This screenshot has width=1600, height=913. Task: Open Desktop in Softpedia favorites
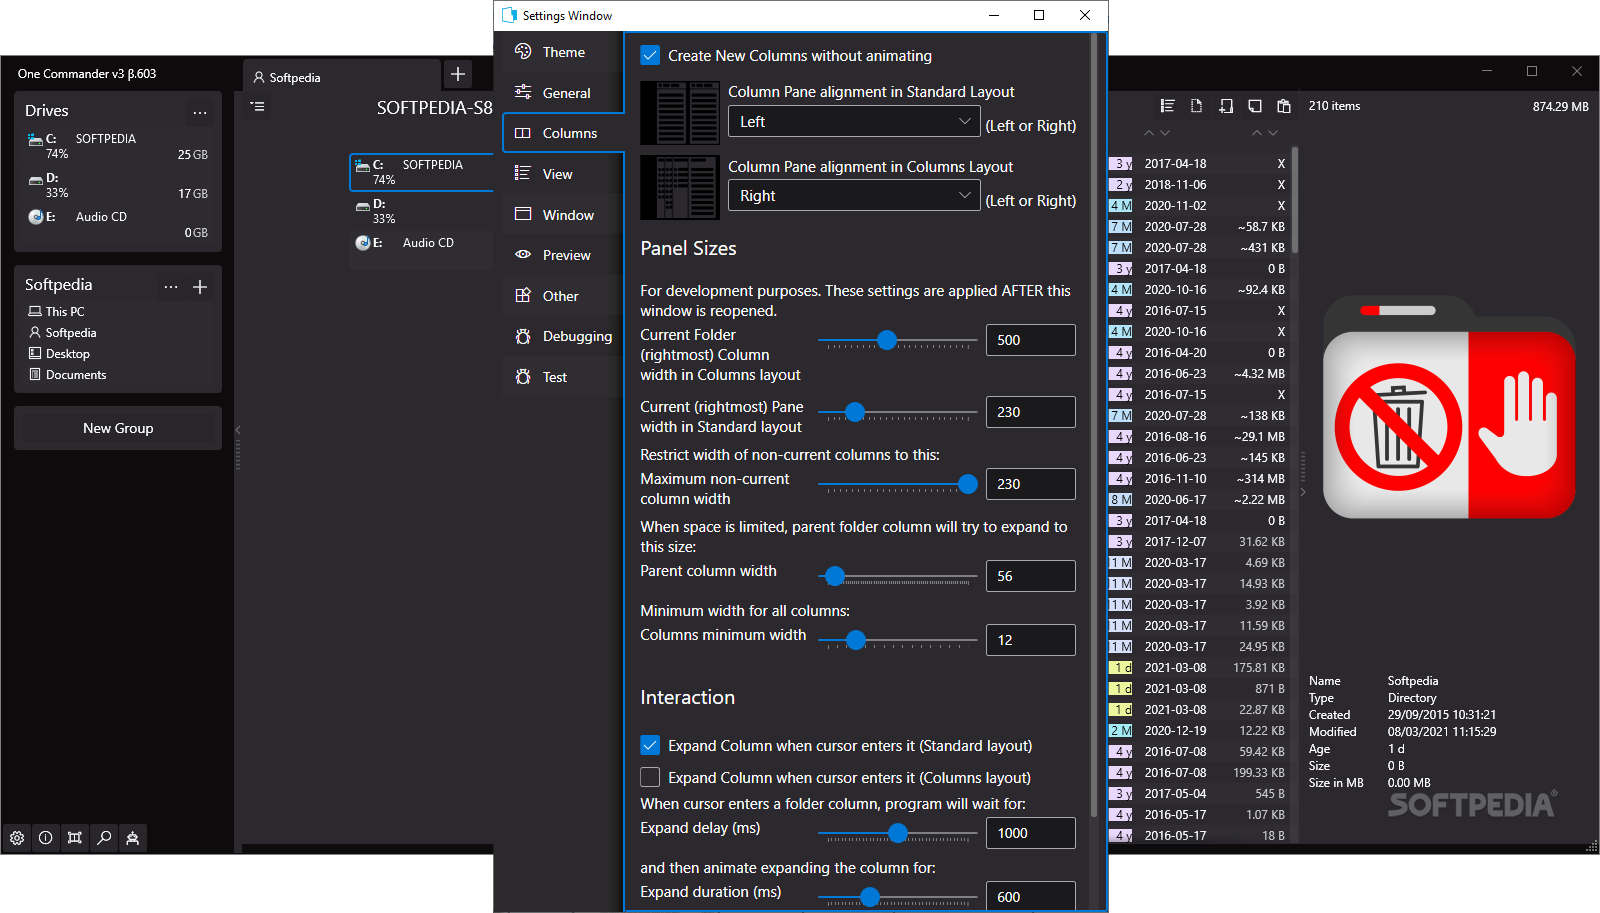(59, 354)
